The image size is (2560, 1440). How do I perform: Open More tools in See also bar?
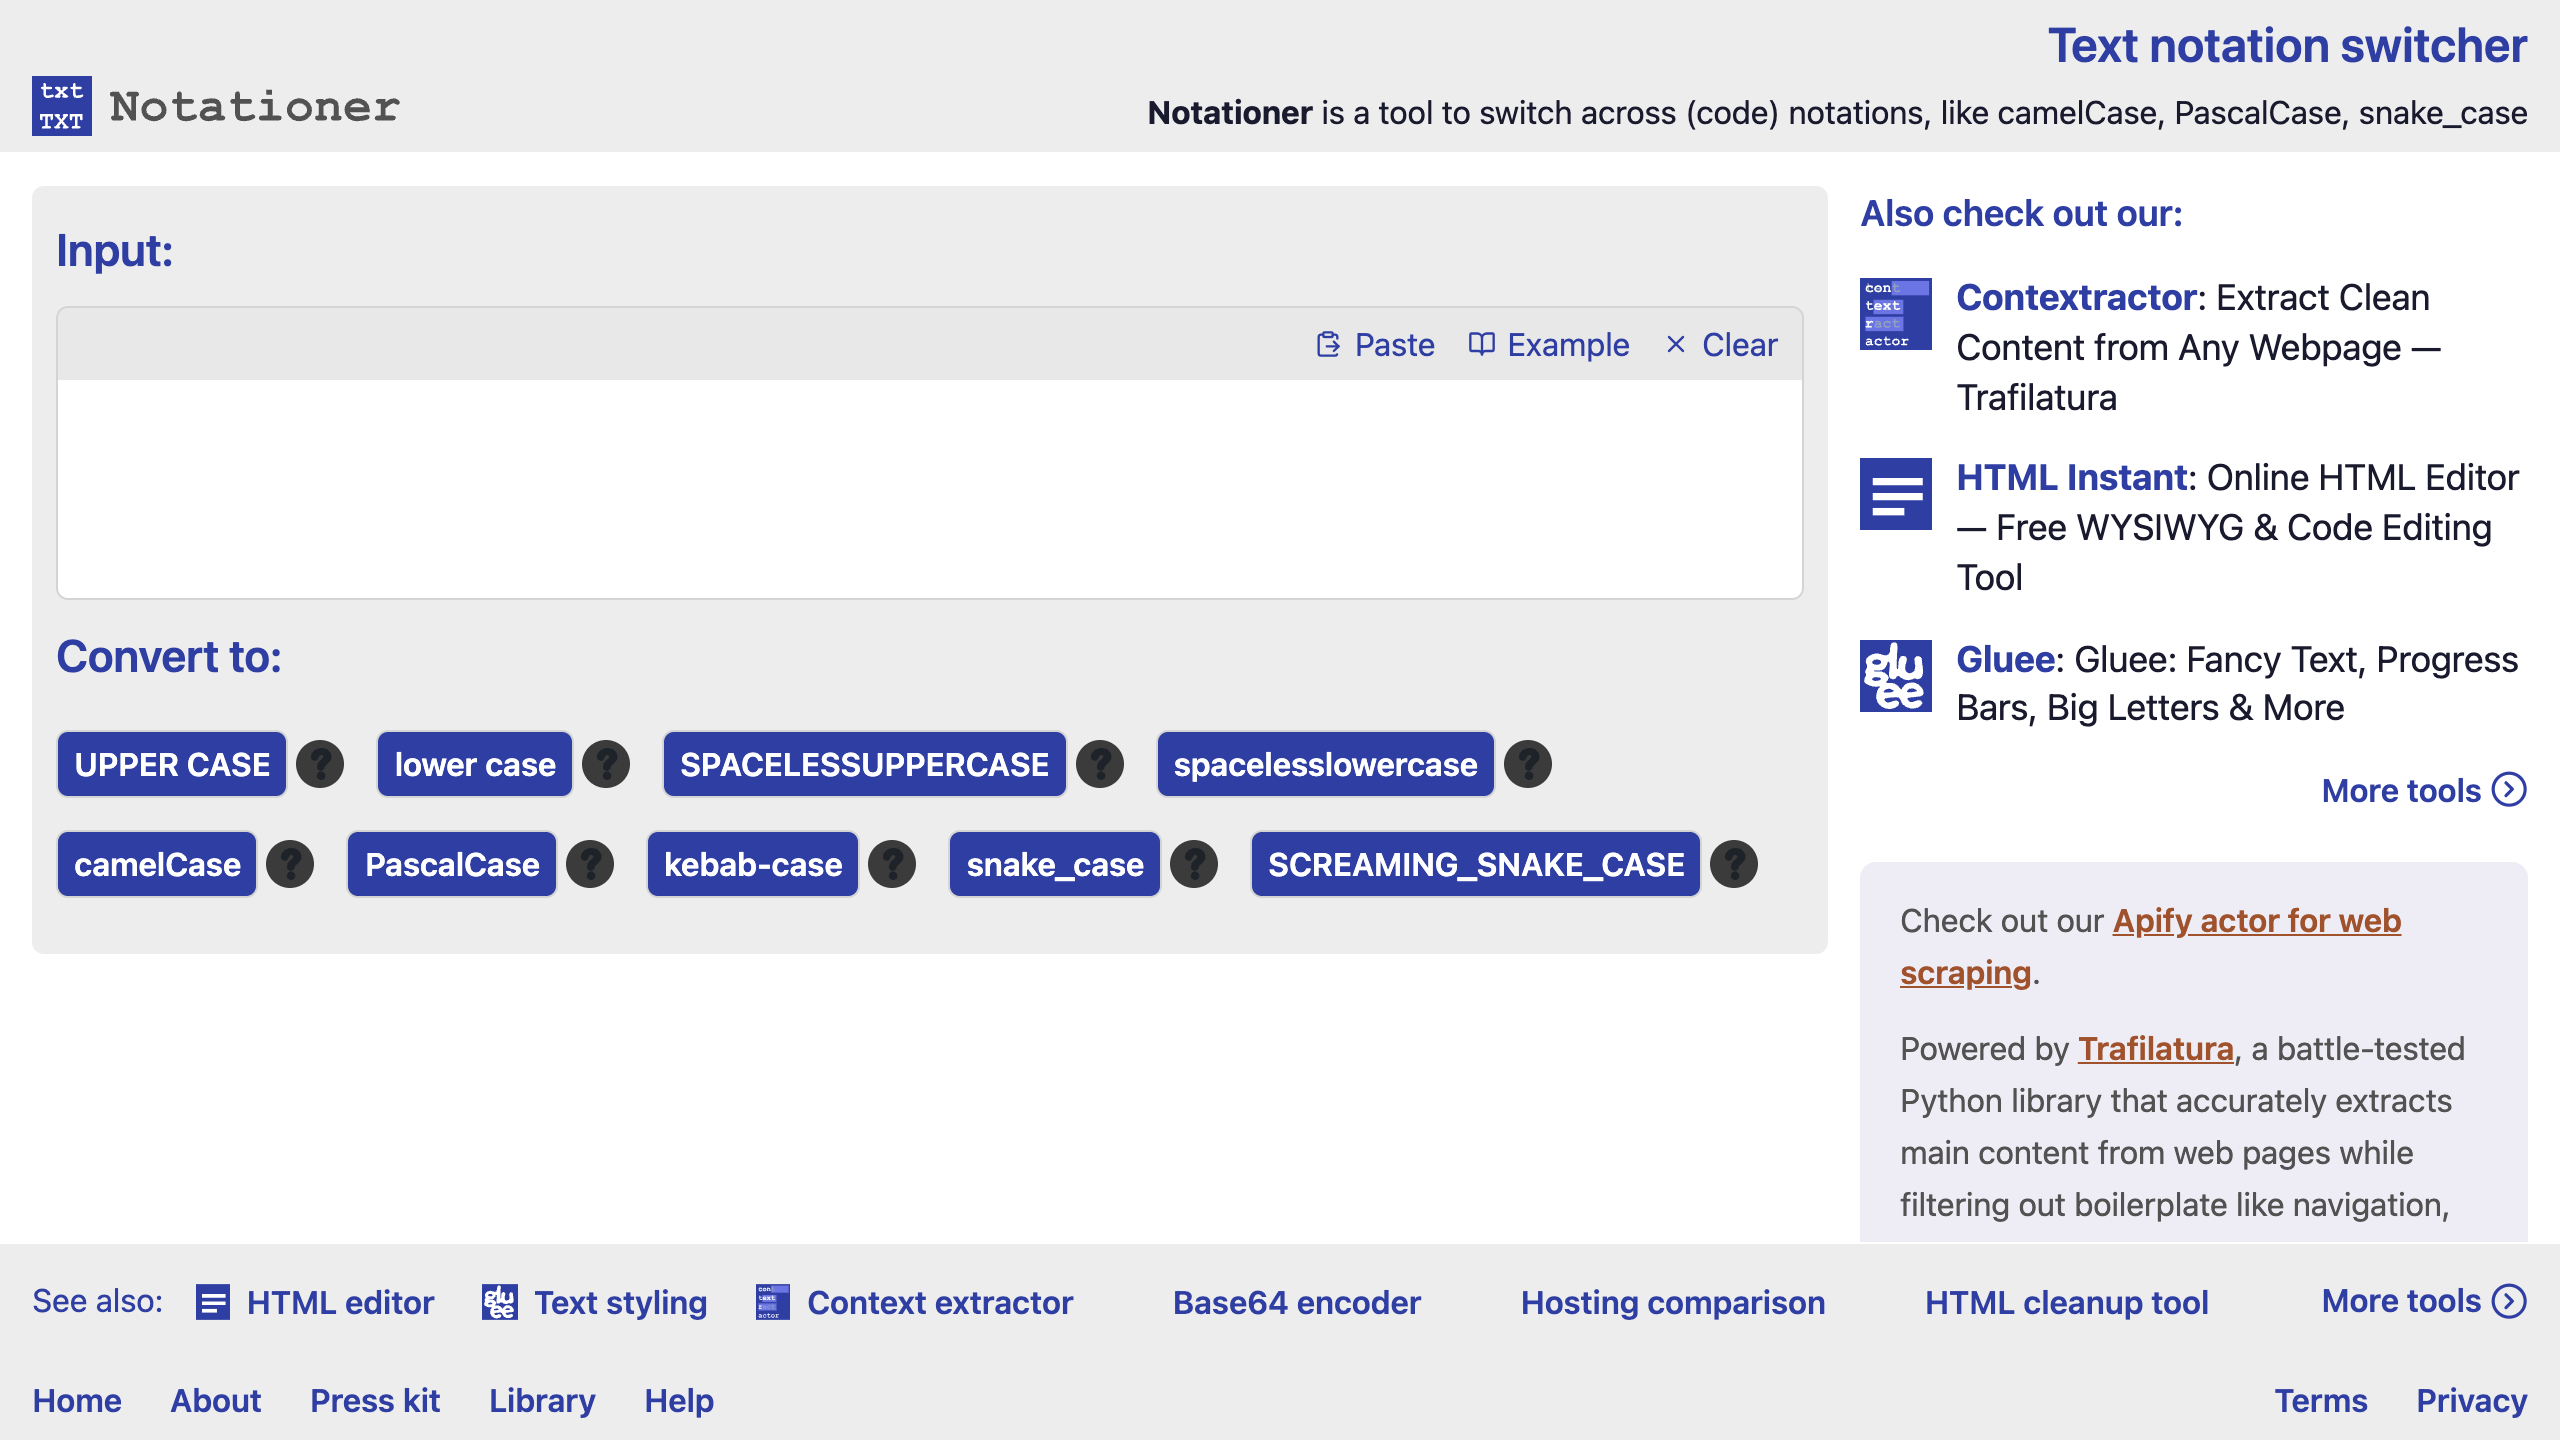(x=2422, y=1301)
